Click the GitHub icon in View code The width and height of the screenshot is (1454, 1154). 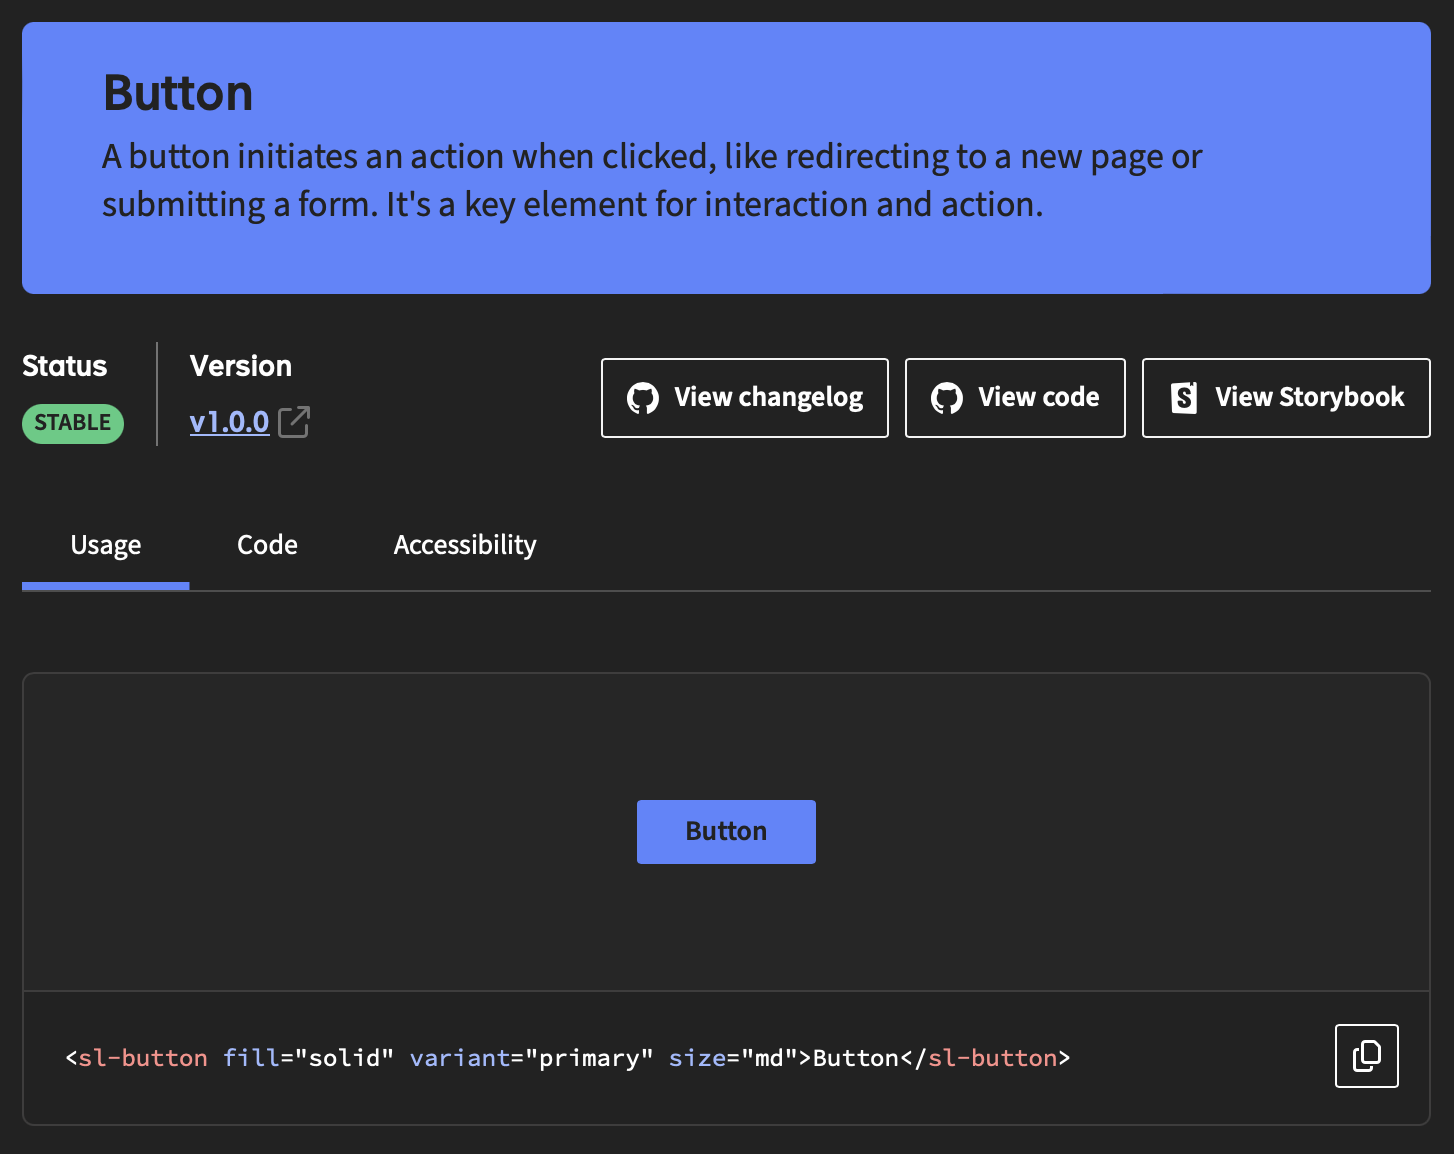tap(946, 398)
